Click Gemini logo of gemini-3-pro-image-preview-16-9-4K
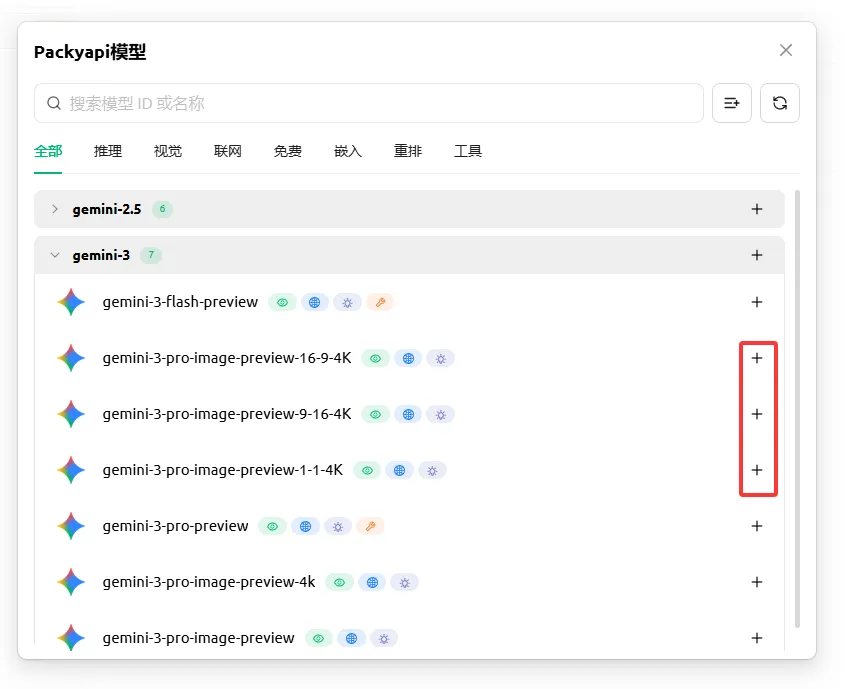The width and height of the screenshot is (845, 689). click(x=71, y=358)
